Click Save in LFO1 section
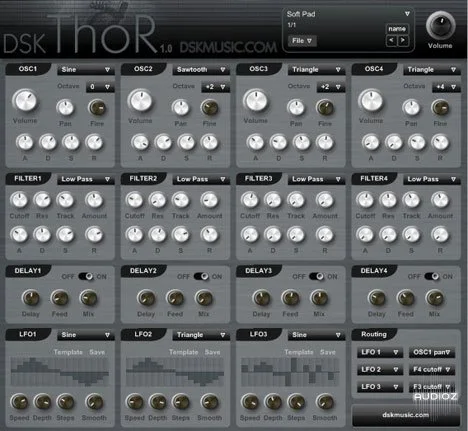 point(97,352)
